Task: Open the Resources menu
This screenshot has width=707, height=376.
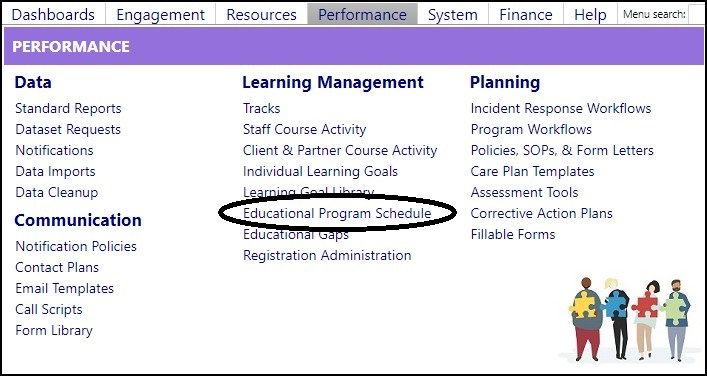Action: click(x=262, y=14)
